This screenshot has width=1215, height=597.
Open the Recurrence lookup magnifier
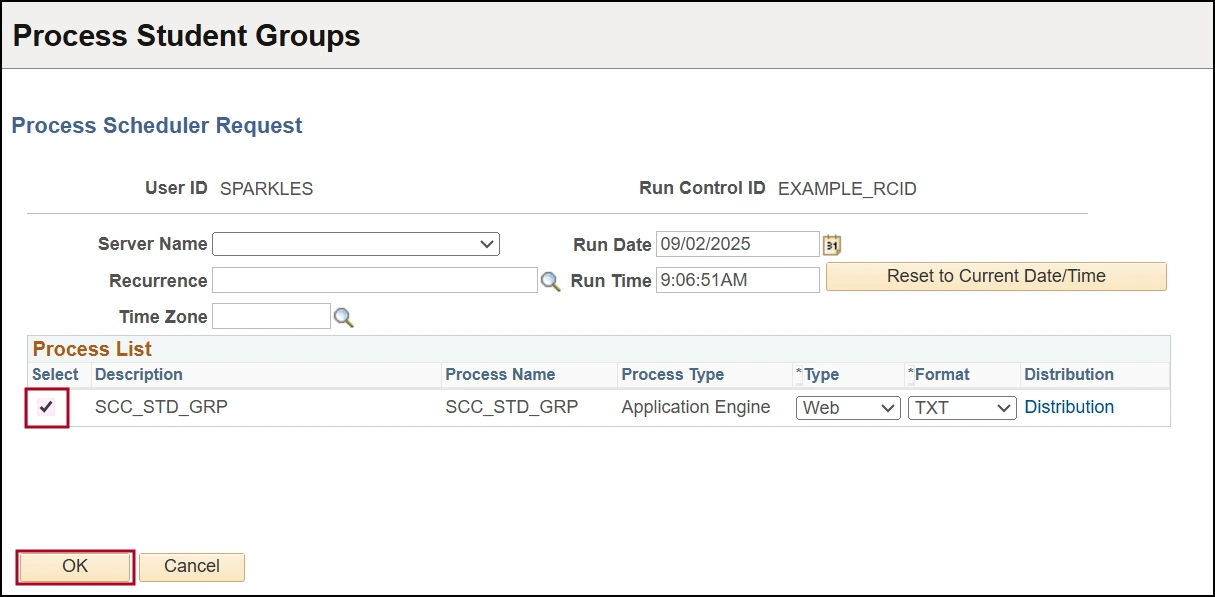(x=550, y=282)
